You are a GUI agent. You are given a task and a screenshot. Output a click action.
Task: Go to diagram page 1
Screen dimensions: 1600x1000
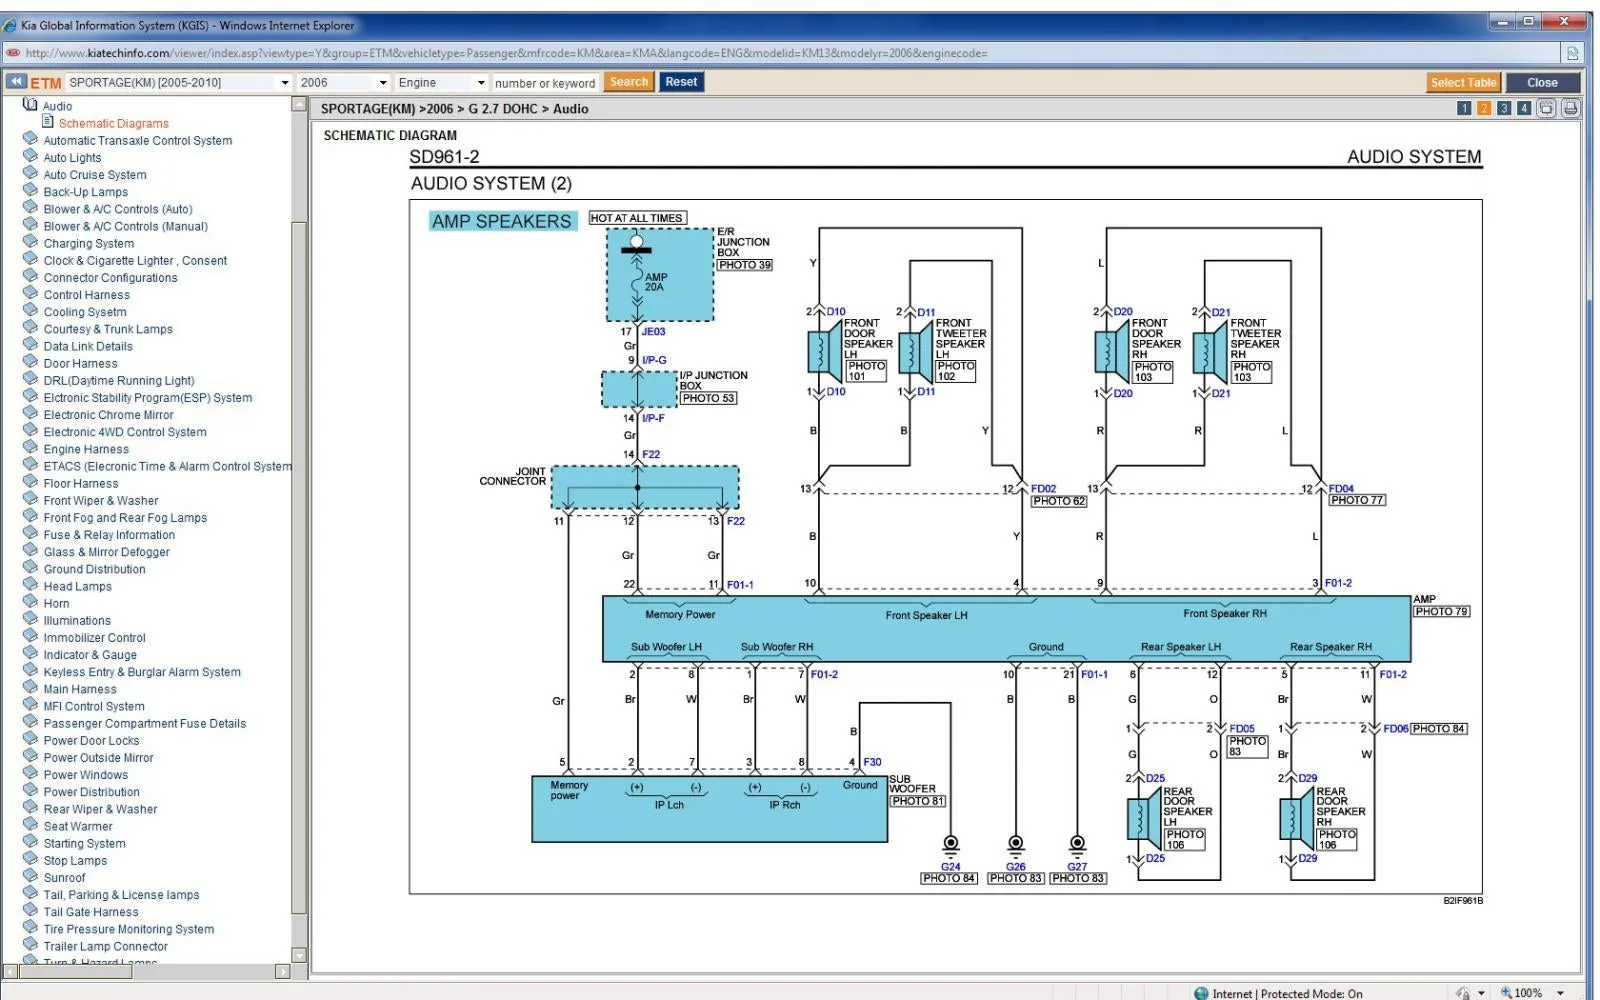coord(1464,108)
